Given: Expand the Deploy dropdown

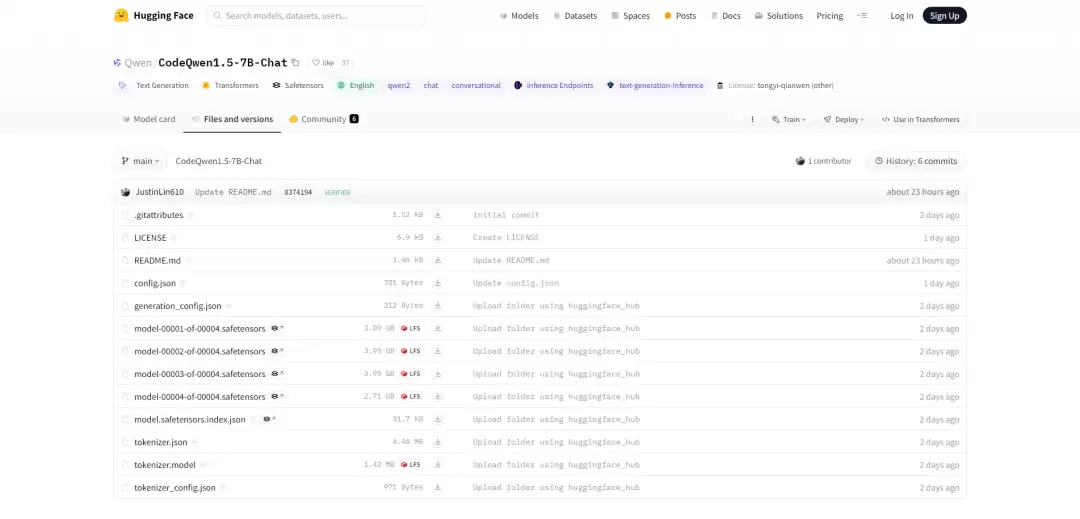Looking at the screenshot, I should [844, 120].
